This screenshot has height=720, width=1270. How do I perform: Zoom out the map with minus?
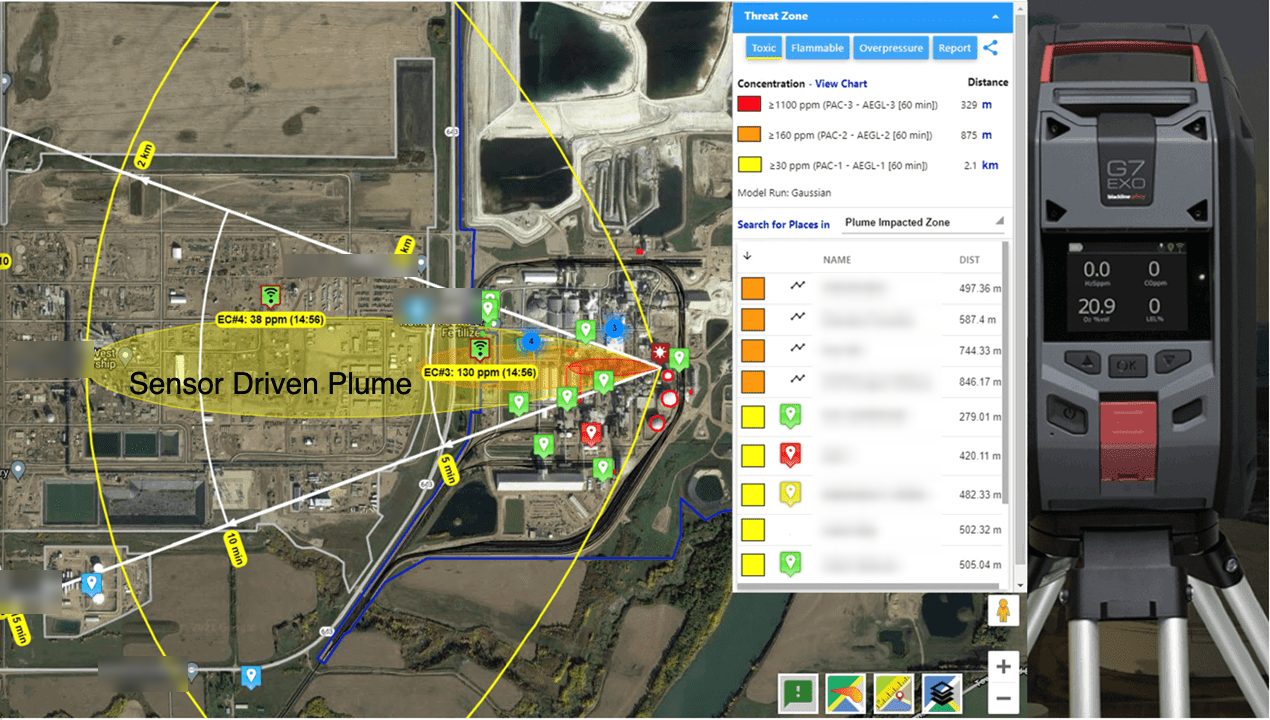(1003, 699)
